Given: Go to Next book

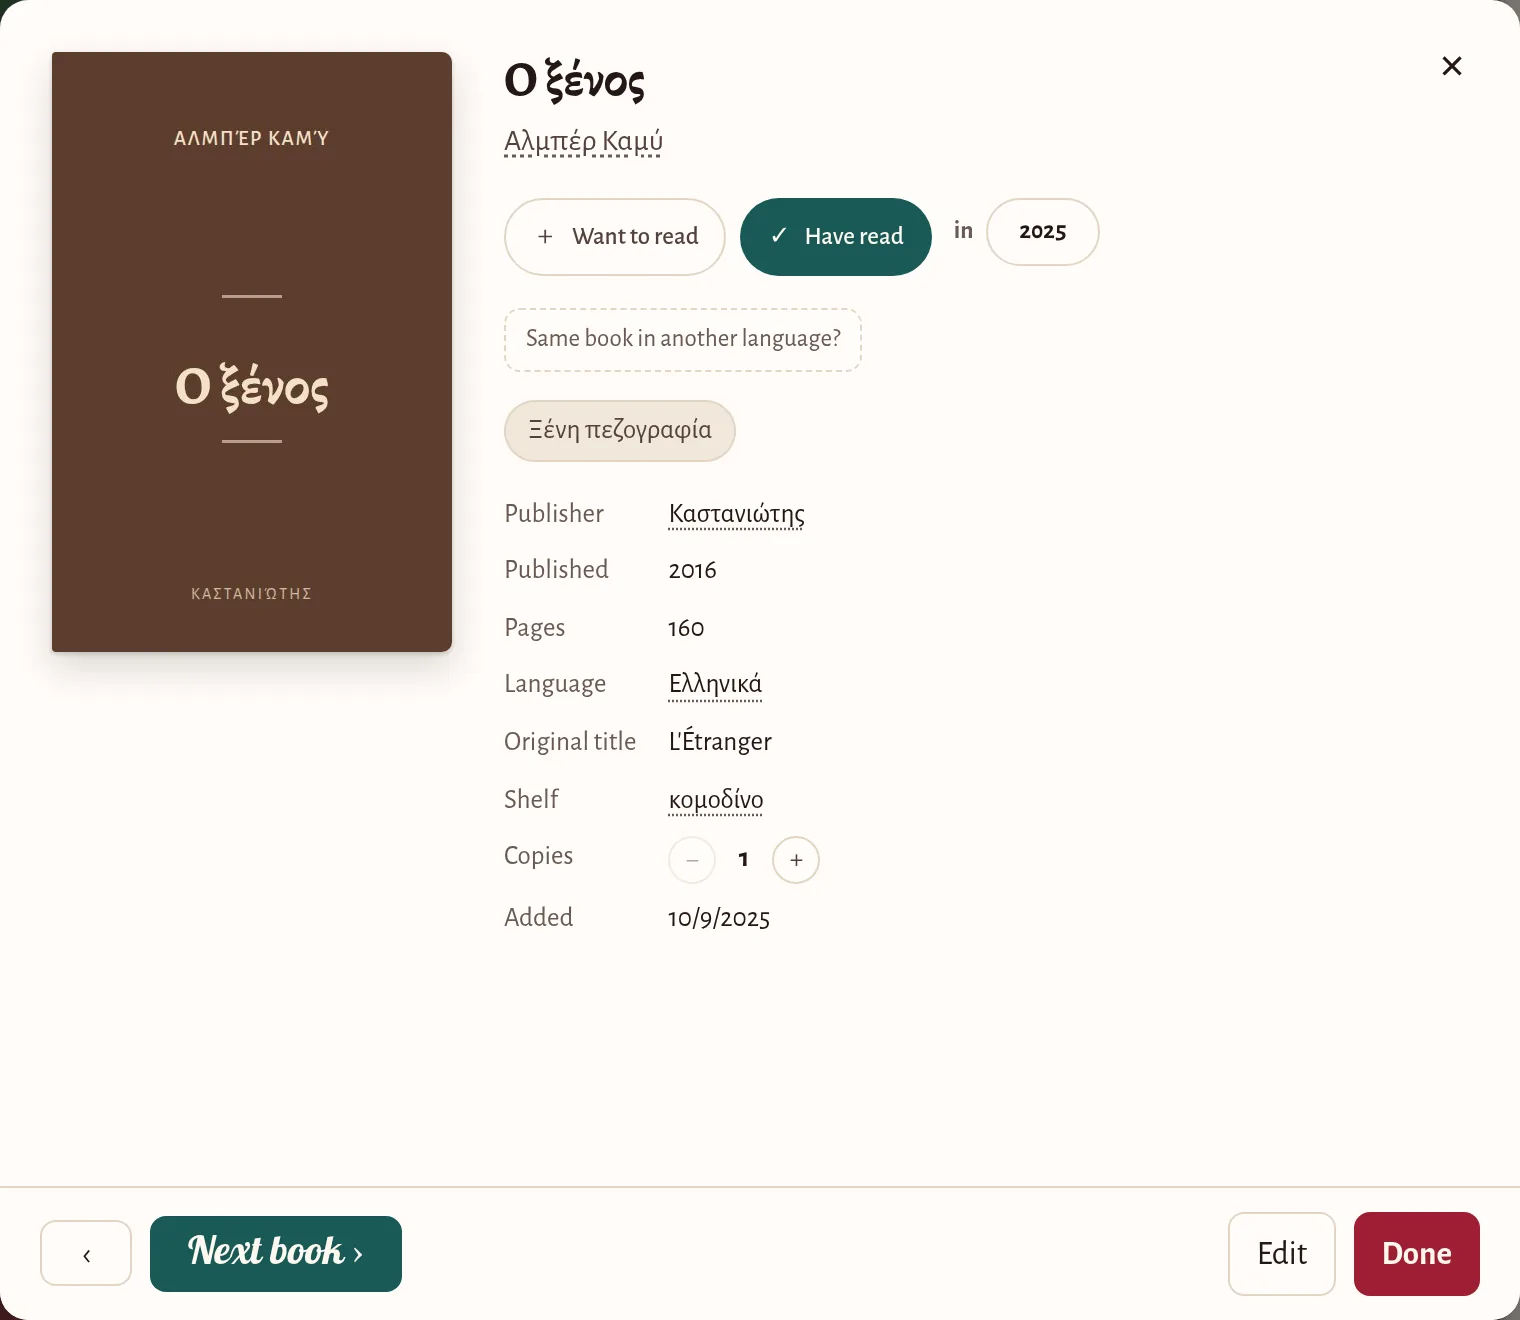Looking at the screenshot, I should [276, 1254].
